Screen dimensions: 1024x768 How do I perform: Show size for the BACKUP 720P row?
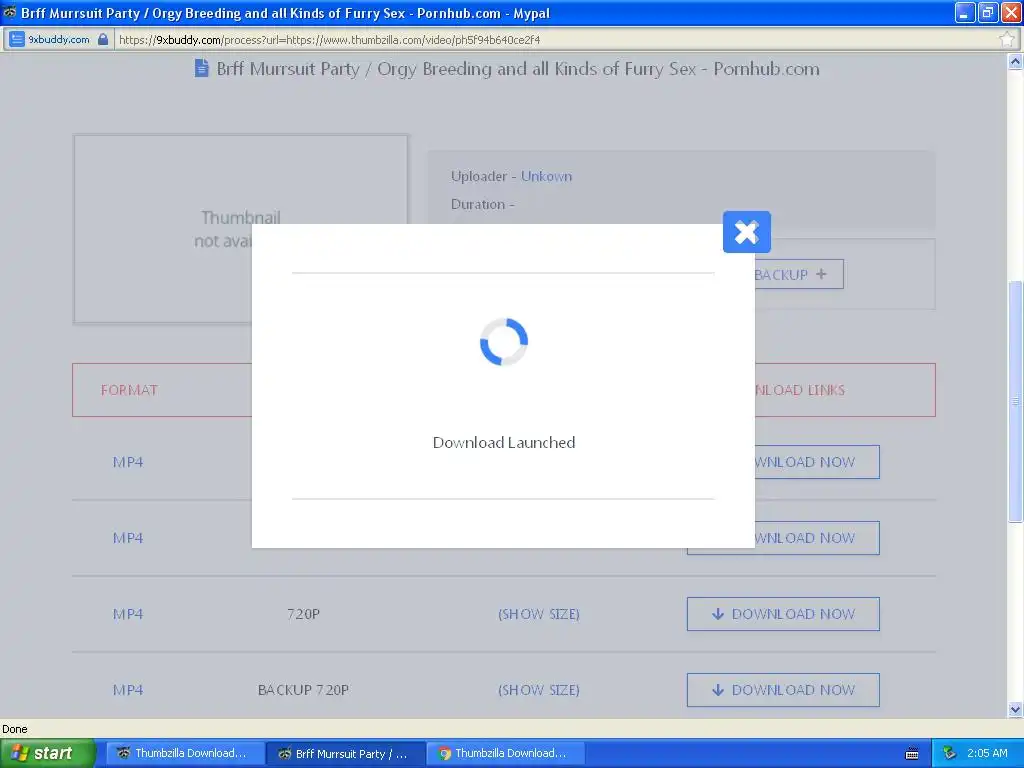(539, 690)
